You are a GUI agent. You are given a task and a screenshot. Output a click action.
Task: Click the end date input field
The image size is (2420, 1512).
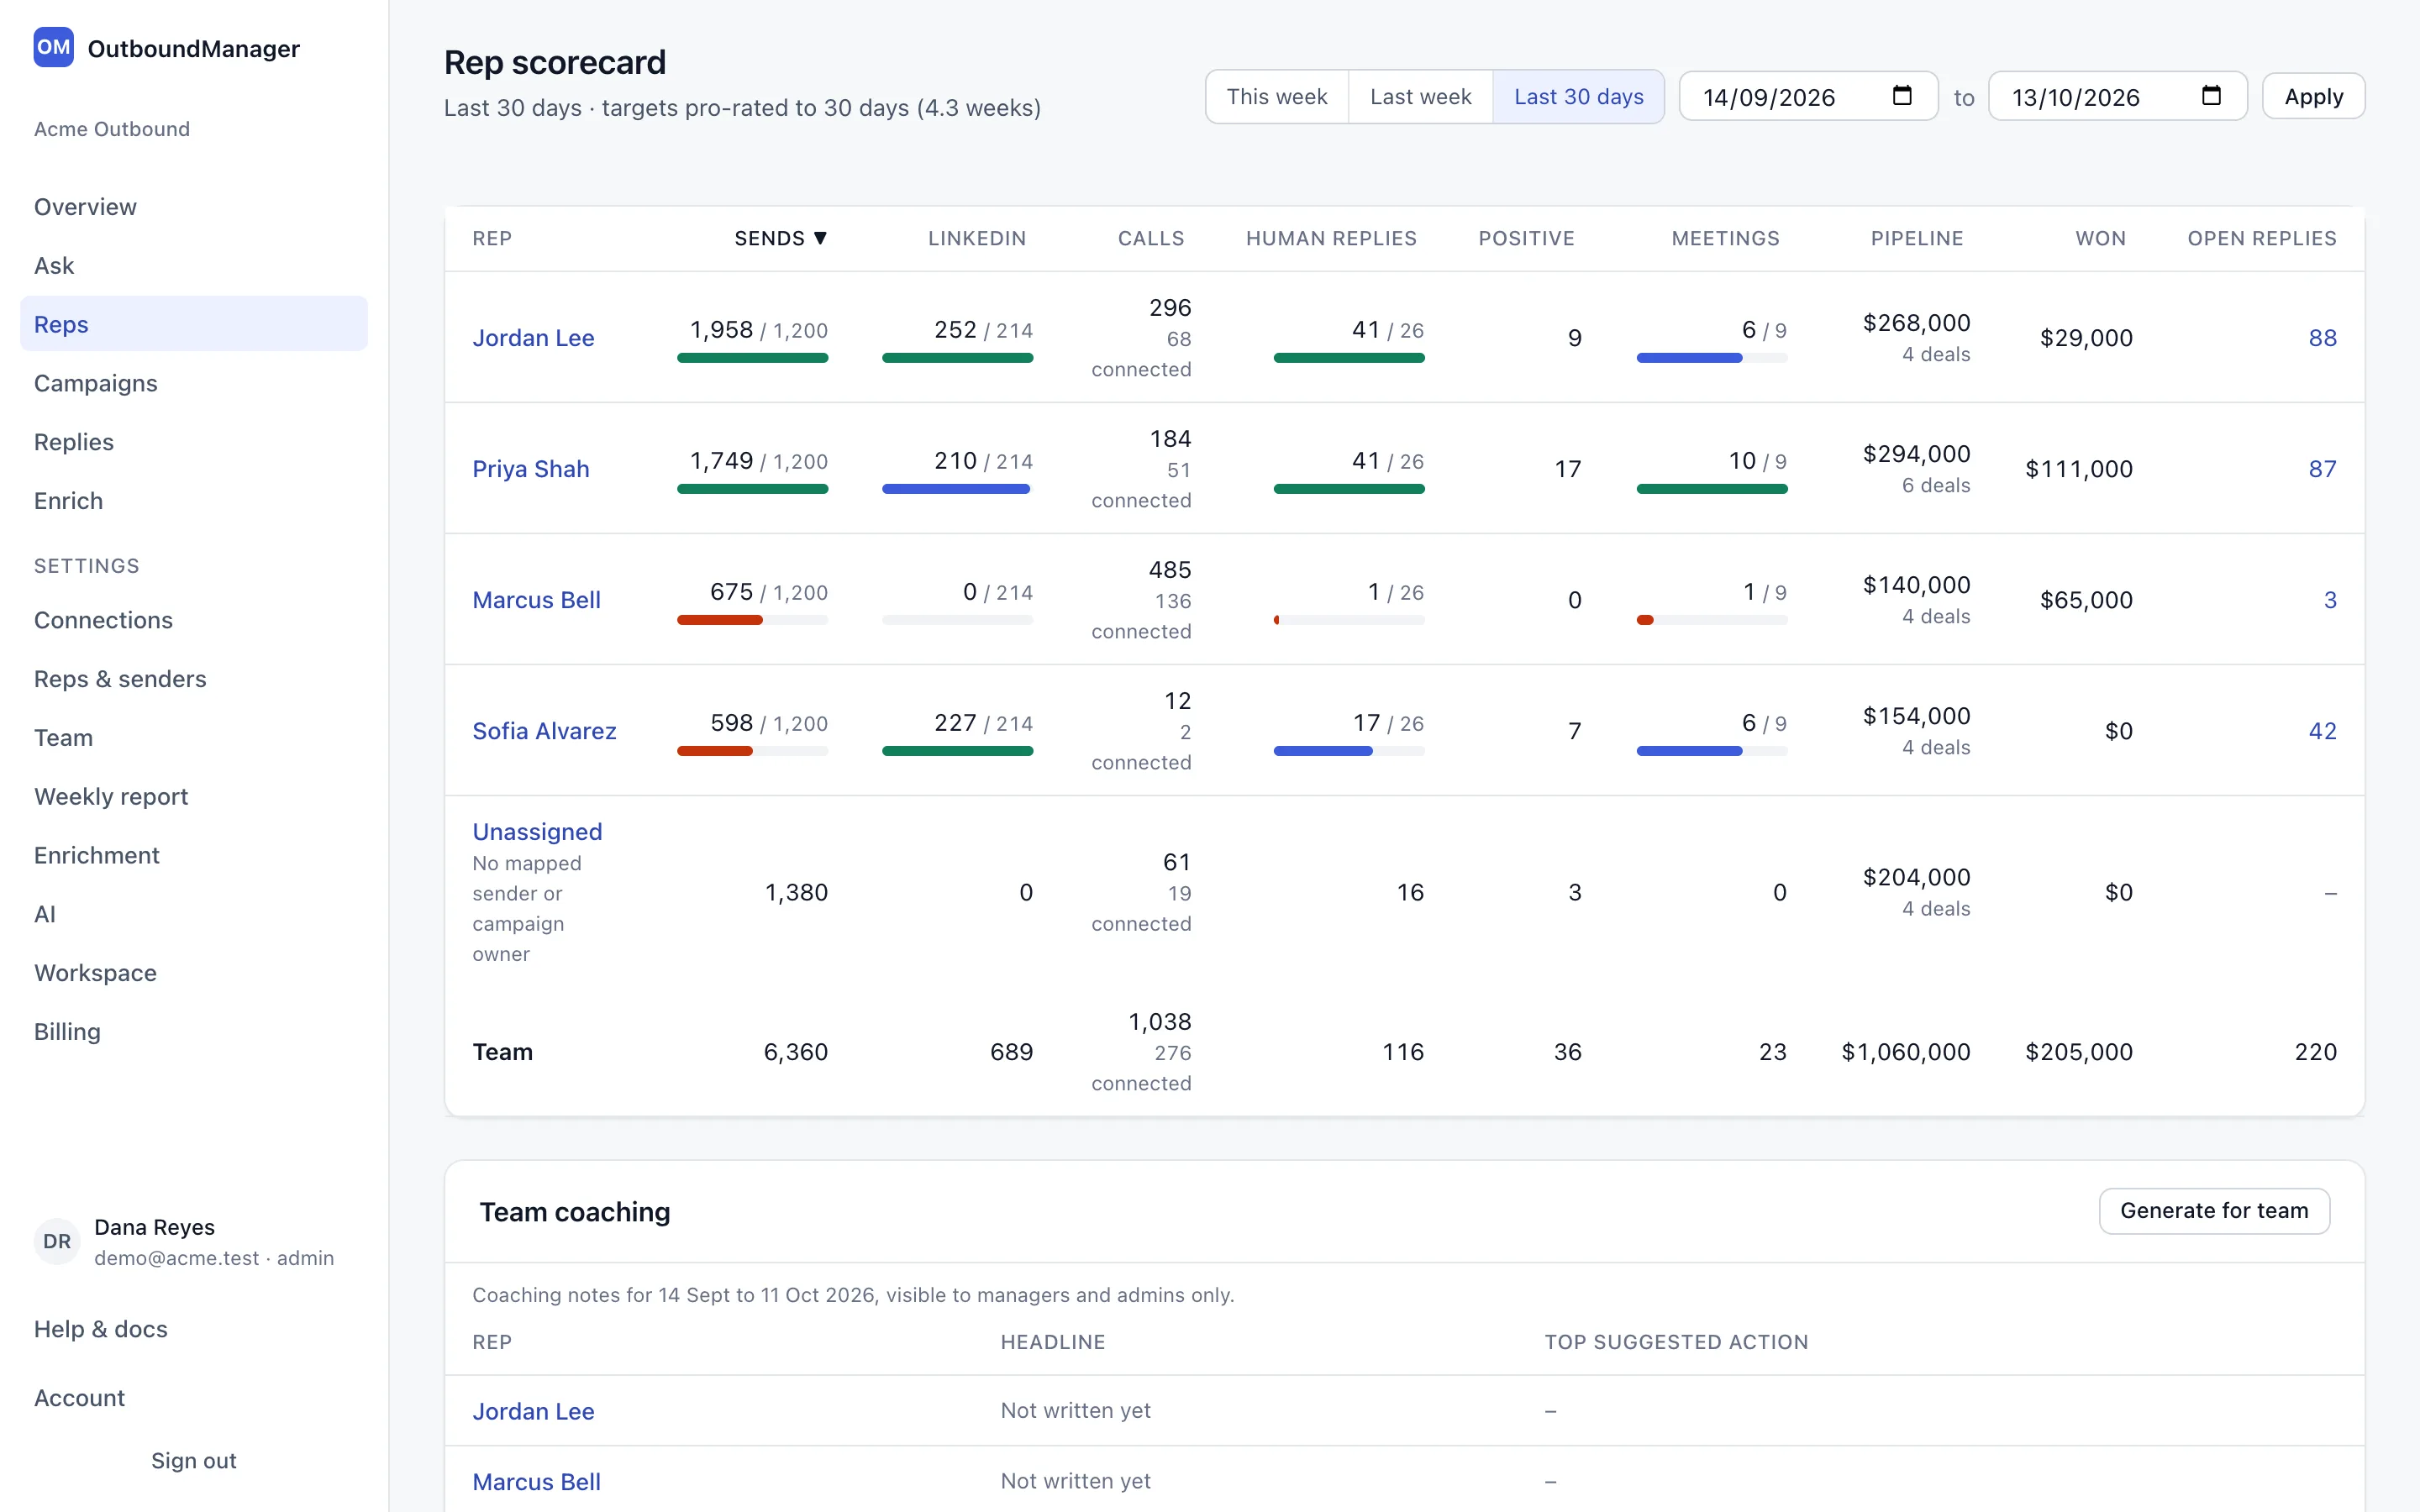tap(2117, 97)
